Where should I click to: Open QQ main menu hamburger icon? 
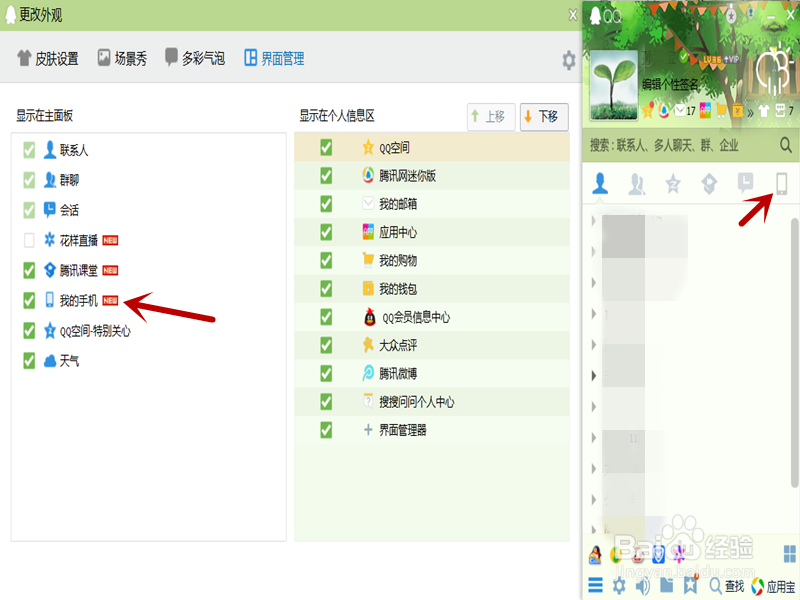(x=595, y=585)
